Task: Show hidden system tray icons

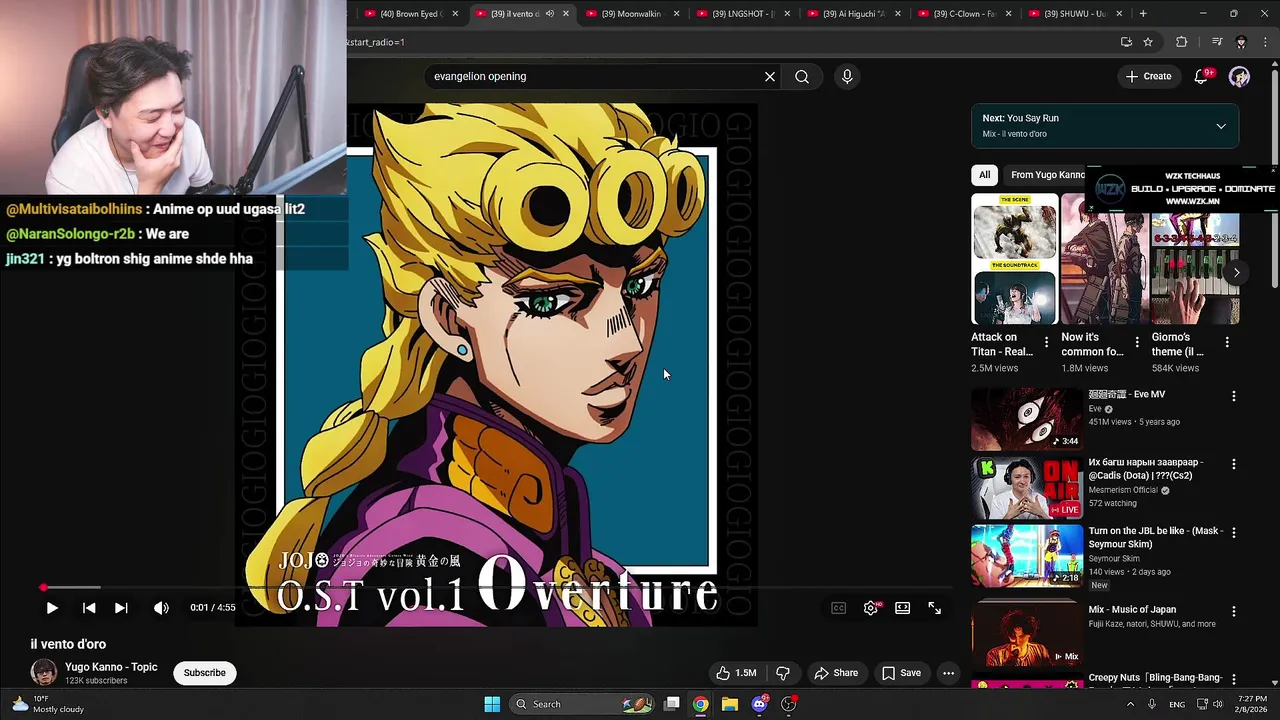Action: (x=1130, y=704)
